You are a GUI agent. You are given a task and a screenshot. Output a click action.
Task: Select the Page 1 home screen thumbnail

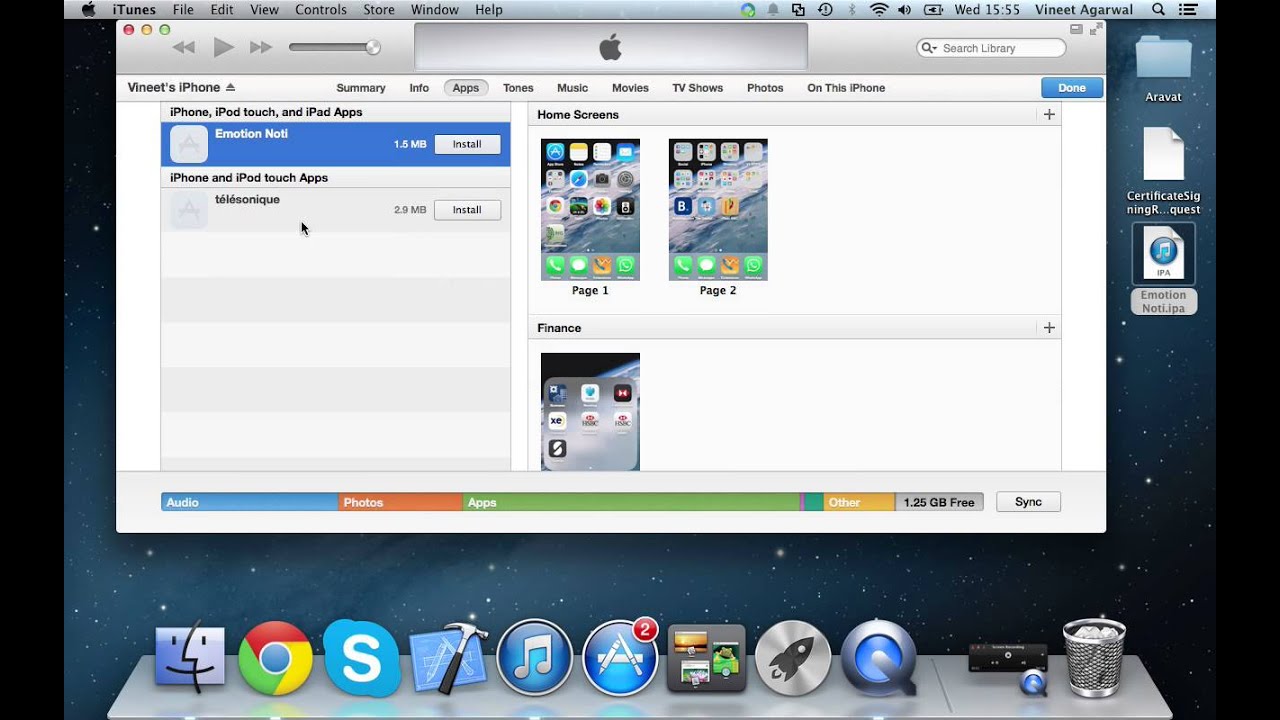[590, 210]
